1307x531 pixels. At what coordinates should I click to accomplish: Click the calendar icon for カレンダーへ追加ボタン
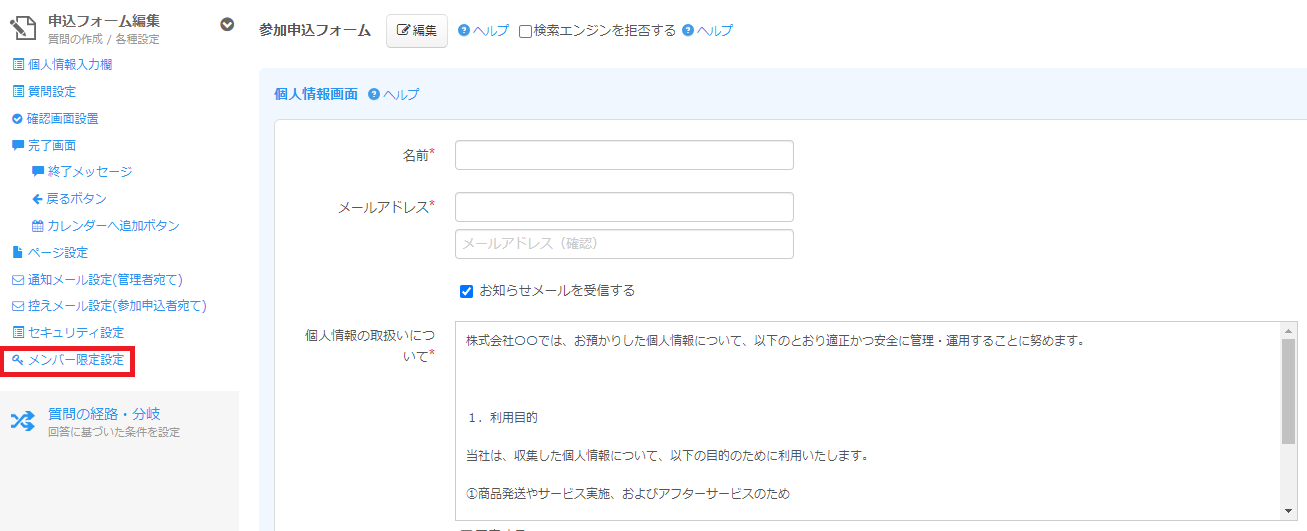(x=38, y=226)
